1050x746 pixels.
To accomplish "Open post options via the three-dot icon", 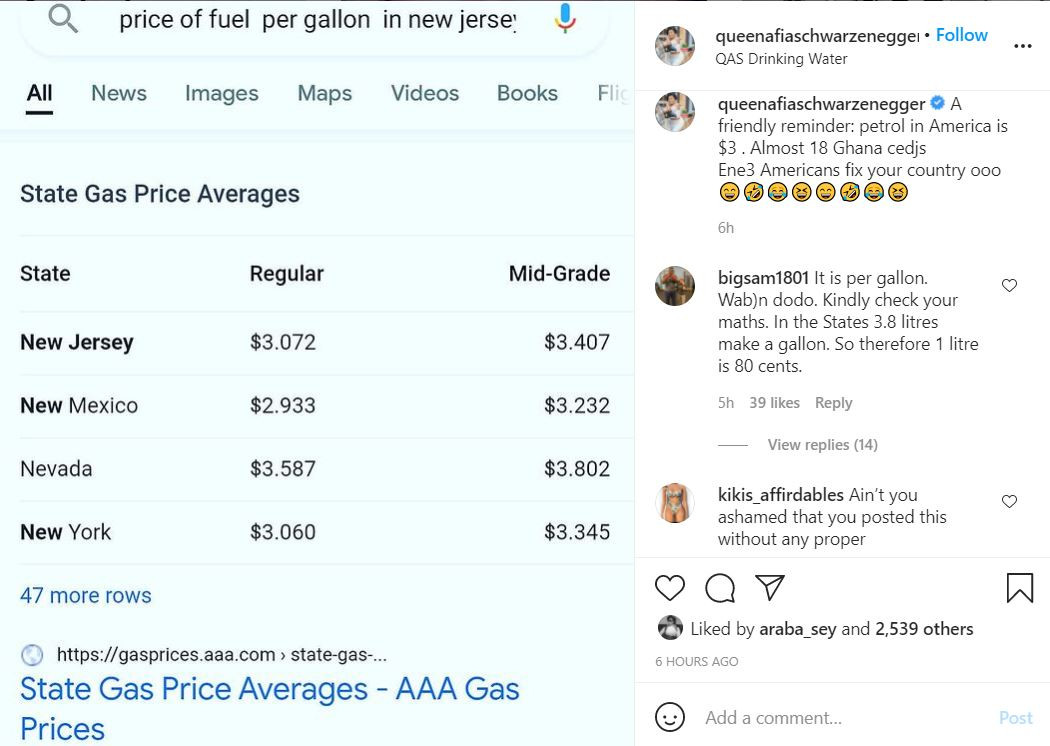I will (1023, 45).
